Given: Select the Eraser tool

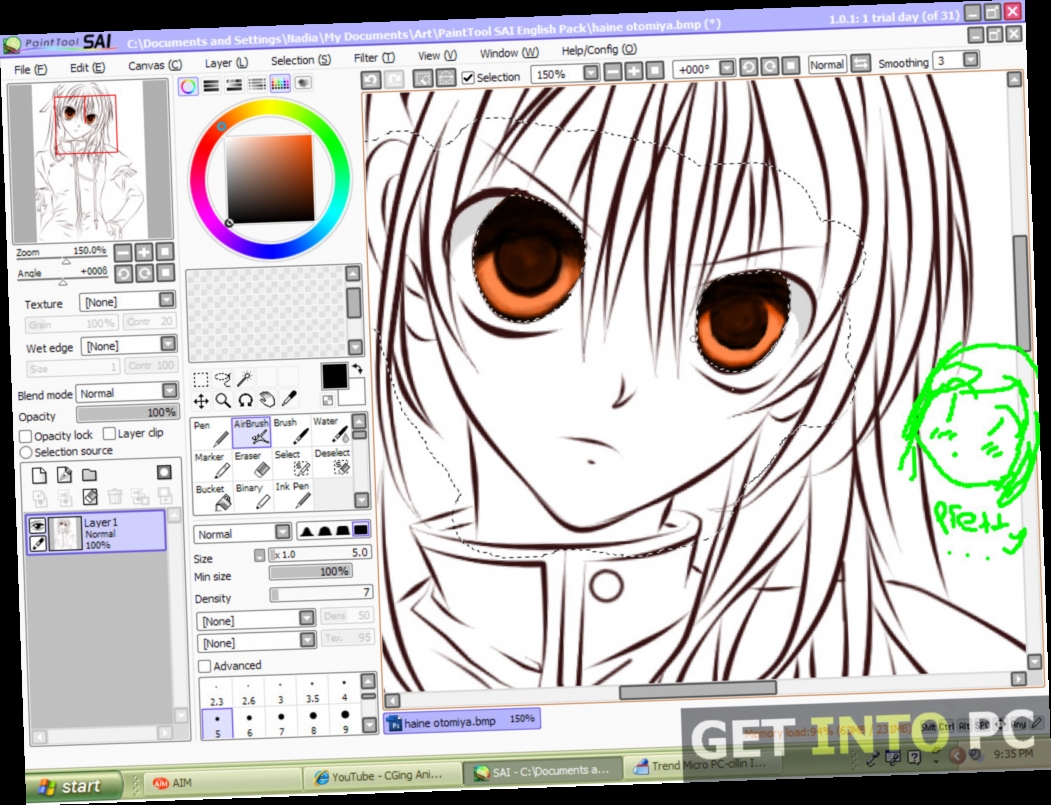Looking at the screenshot, I should (252, 464).
